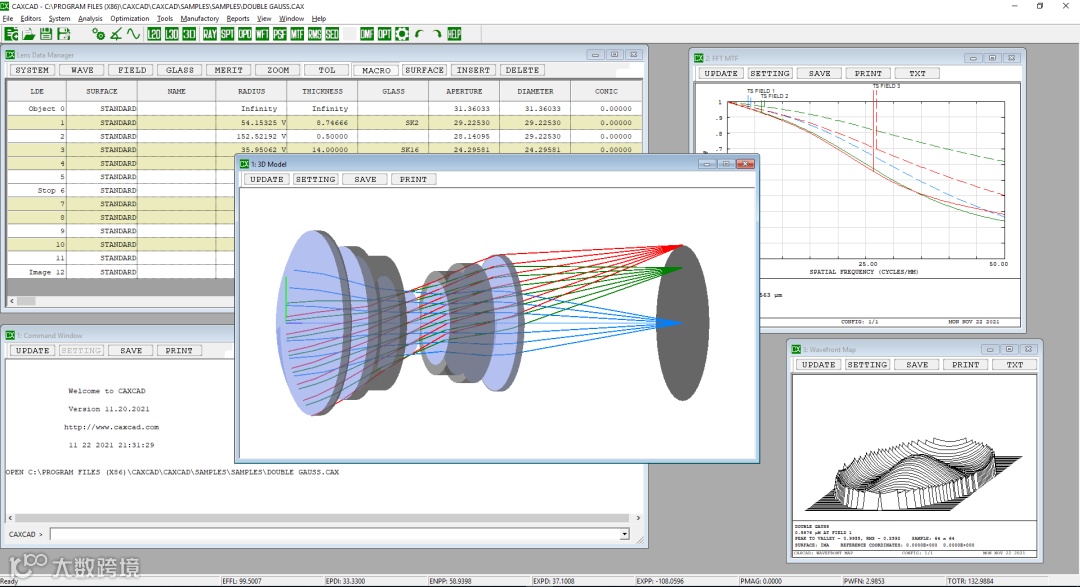
Task: Click the undo arrow toolbar icon
Action: click(x=419, y=34)
